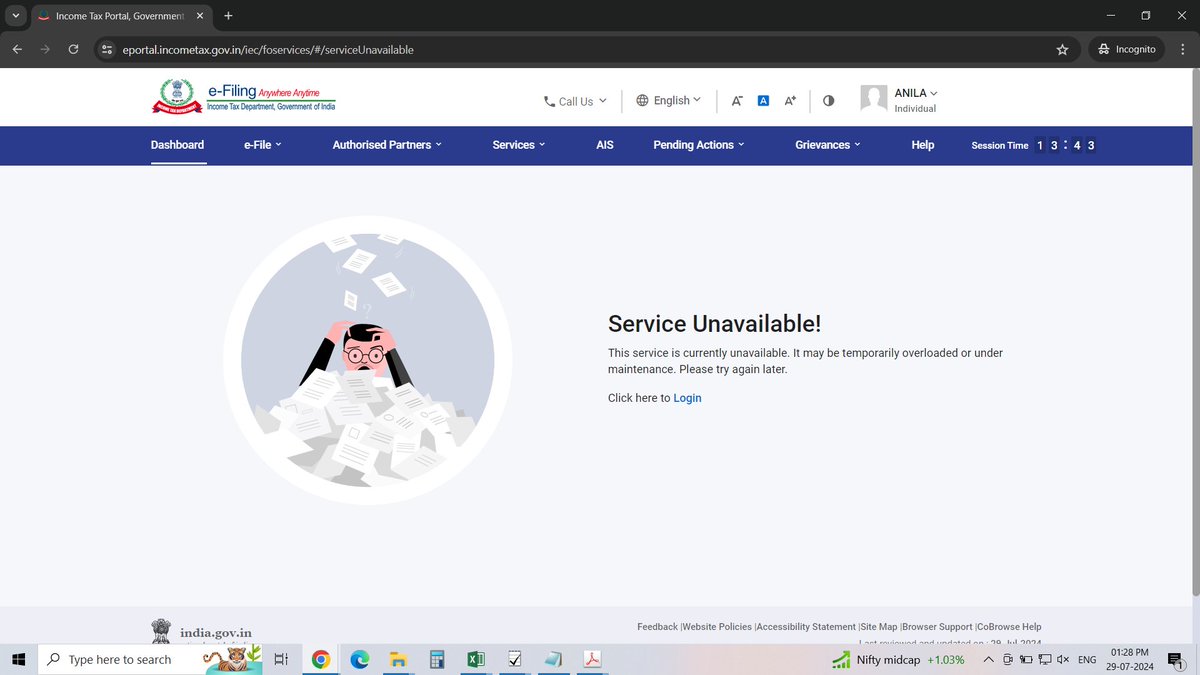Click the ANILA profile avatar
Viewport: 1200px width, 675px height.
click(x=872, y=97)
